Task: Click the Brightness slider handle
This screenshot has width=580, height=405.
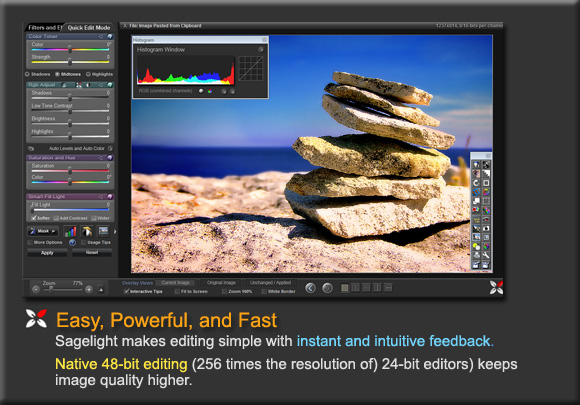Action: (x=70, y=123)
